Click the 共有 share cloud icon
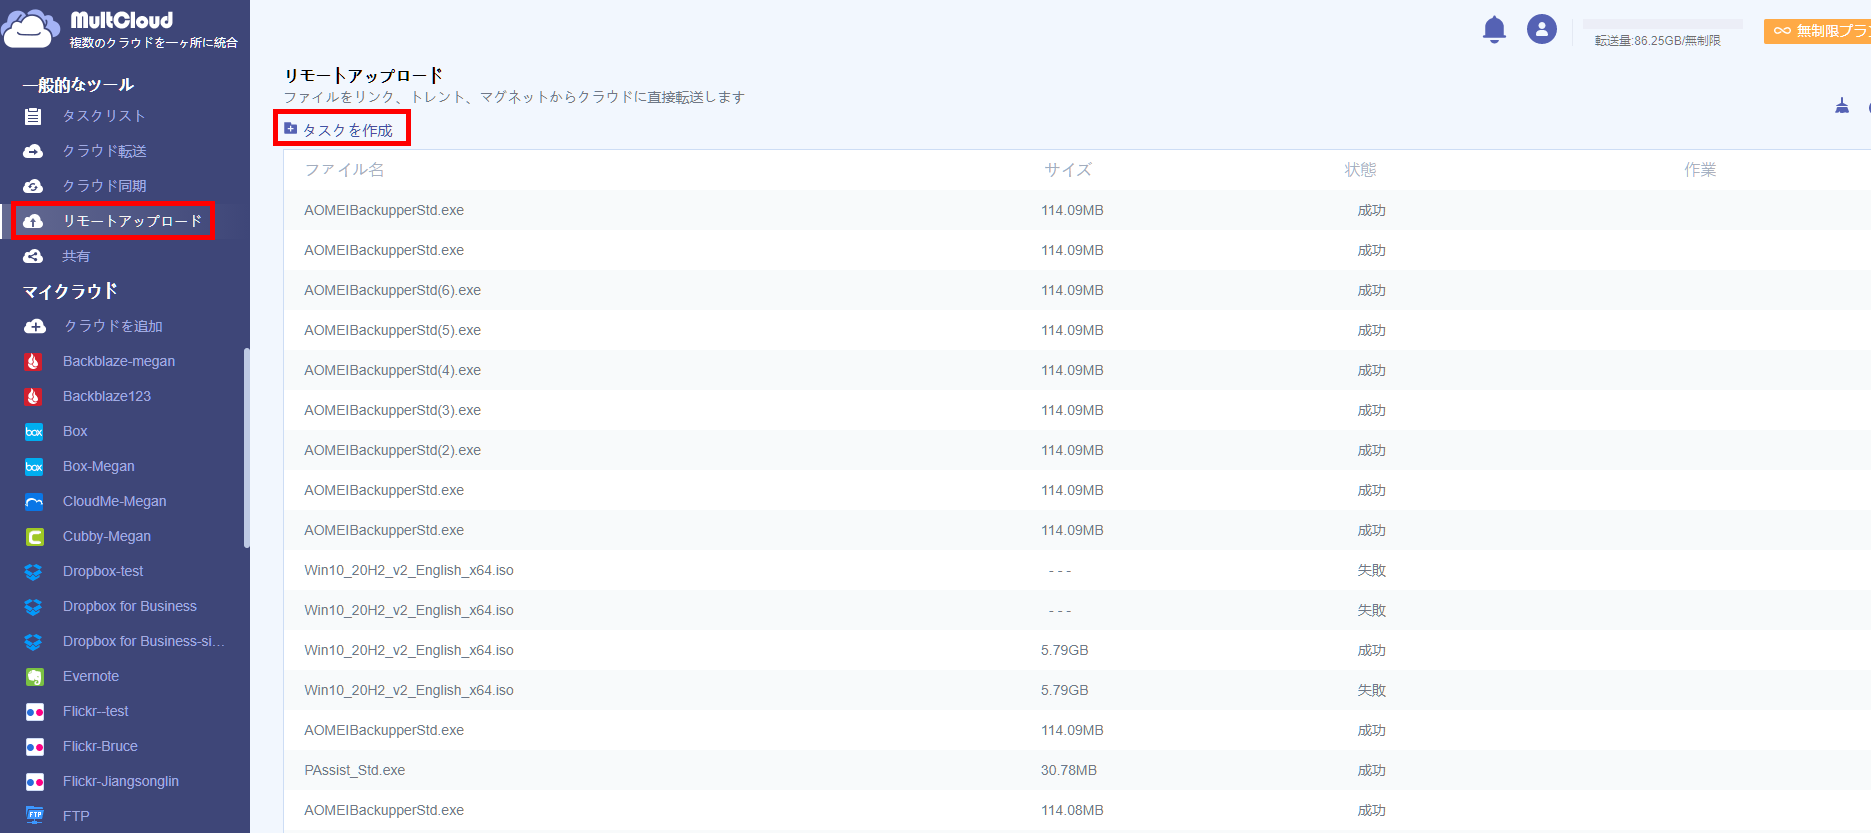This screenshot has height=833, width=1871. [x=33, y=256]
